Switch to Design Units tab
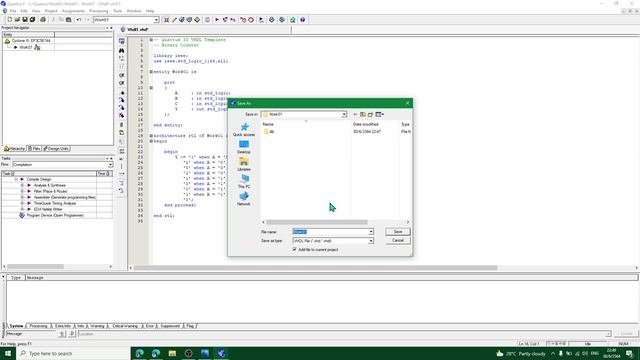The width and height of the screenshot is (640, 360). pos(56,149)
